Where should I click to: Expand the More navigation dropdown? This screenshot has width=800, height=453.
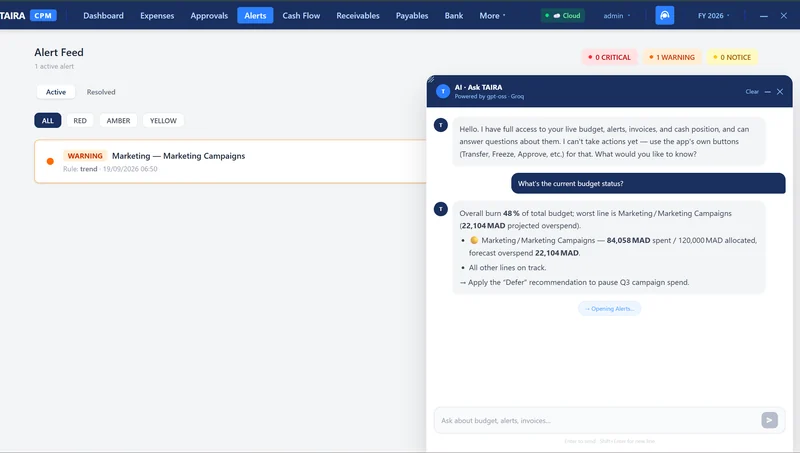[x=492, y=15]
